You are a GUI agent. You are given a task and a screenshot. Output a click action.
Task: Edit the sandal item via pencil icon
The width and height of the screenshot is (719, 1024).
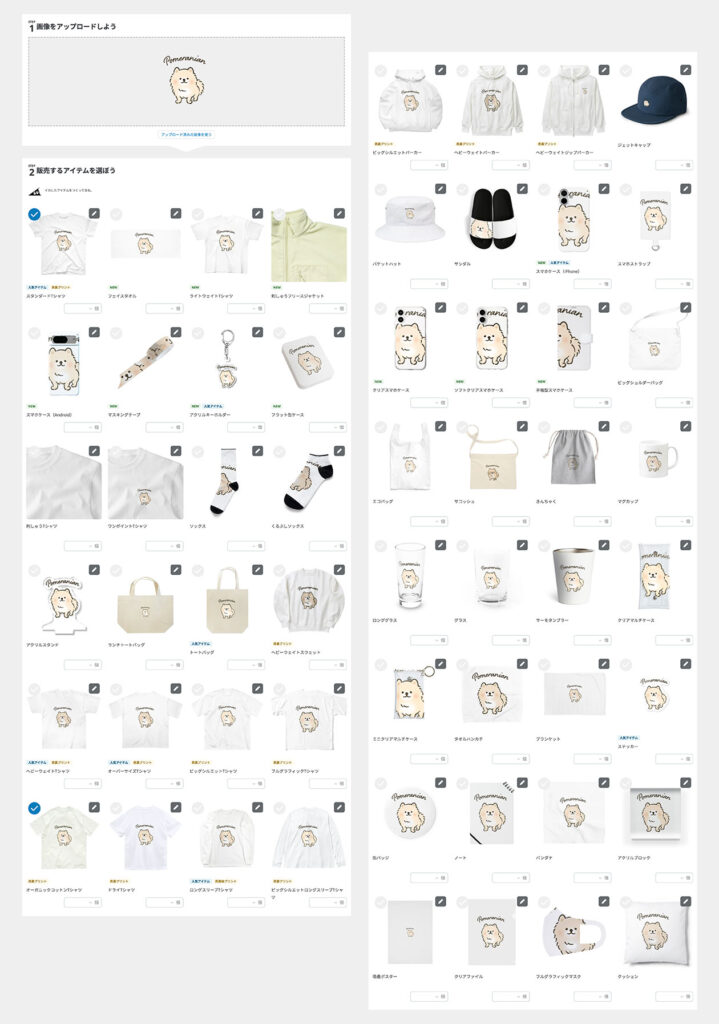(x=522, y=189)
